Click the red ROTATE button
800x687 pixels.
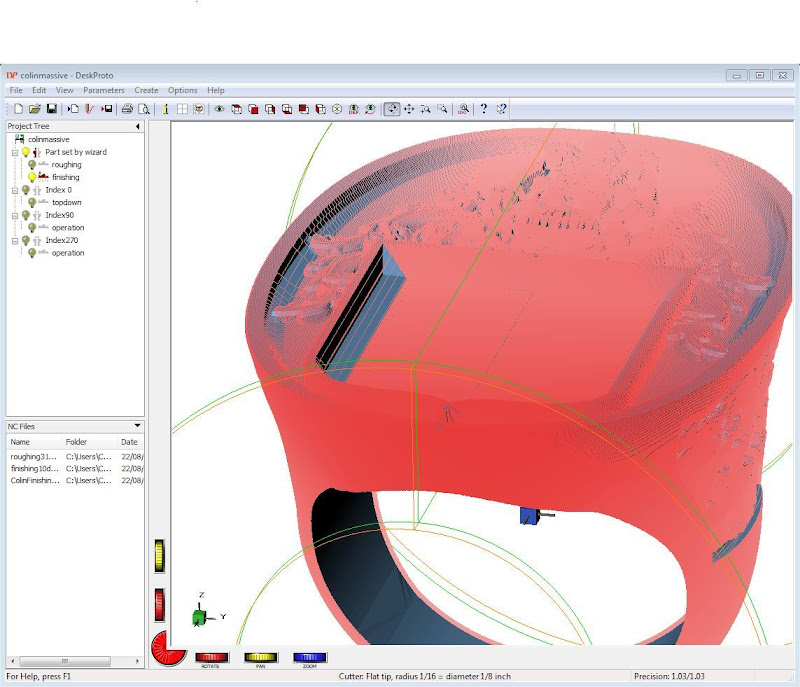click(210, 658)
